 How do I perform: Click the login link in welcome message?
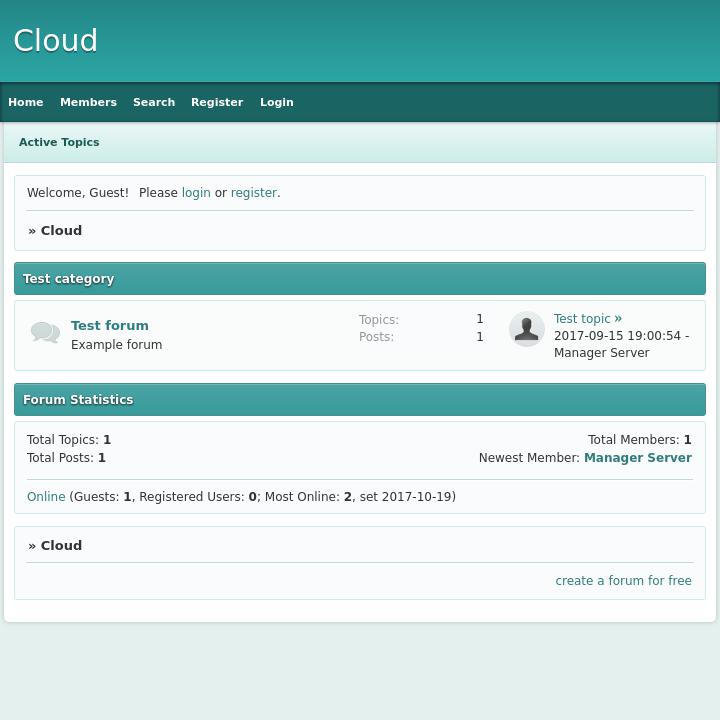pos(196,193)
